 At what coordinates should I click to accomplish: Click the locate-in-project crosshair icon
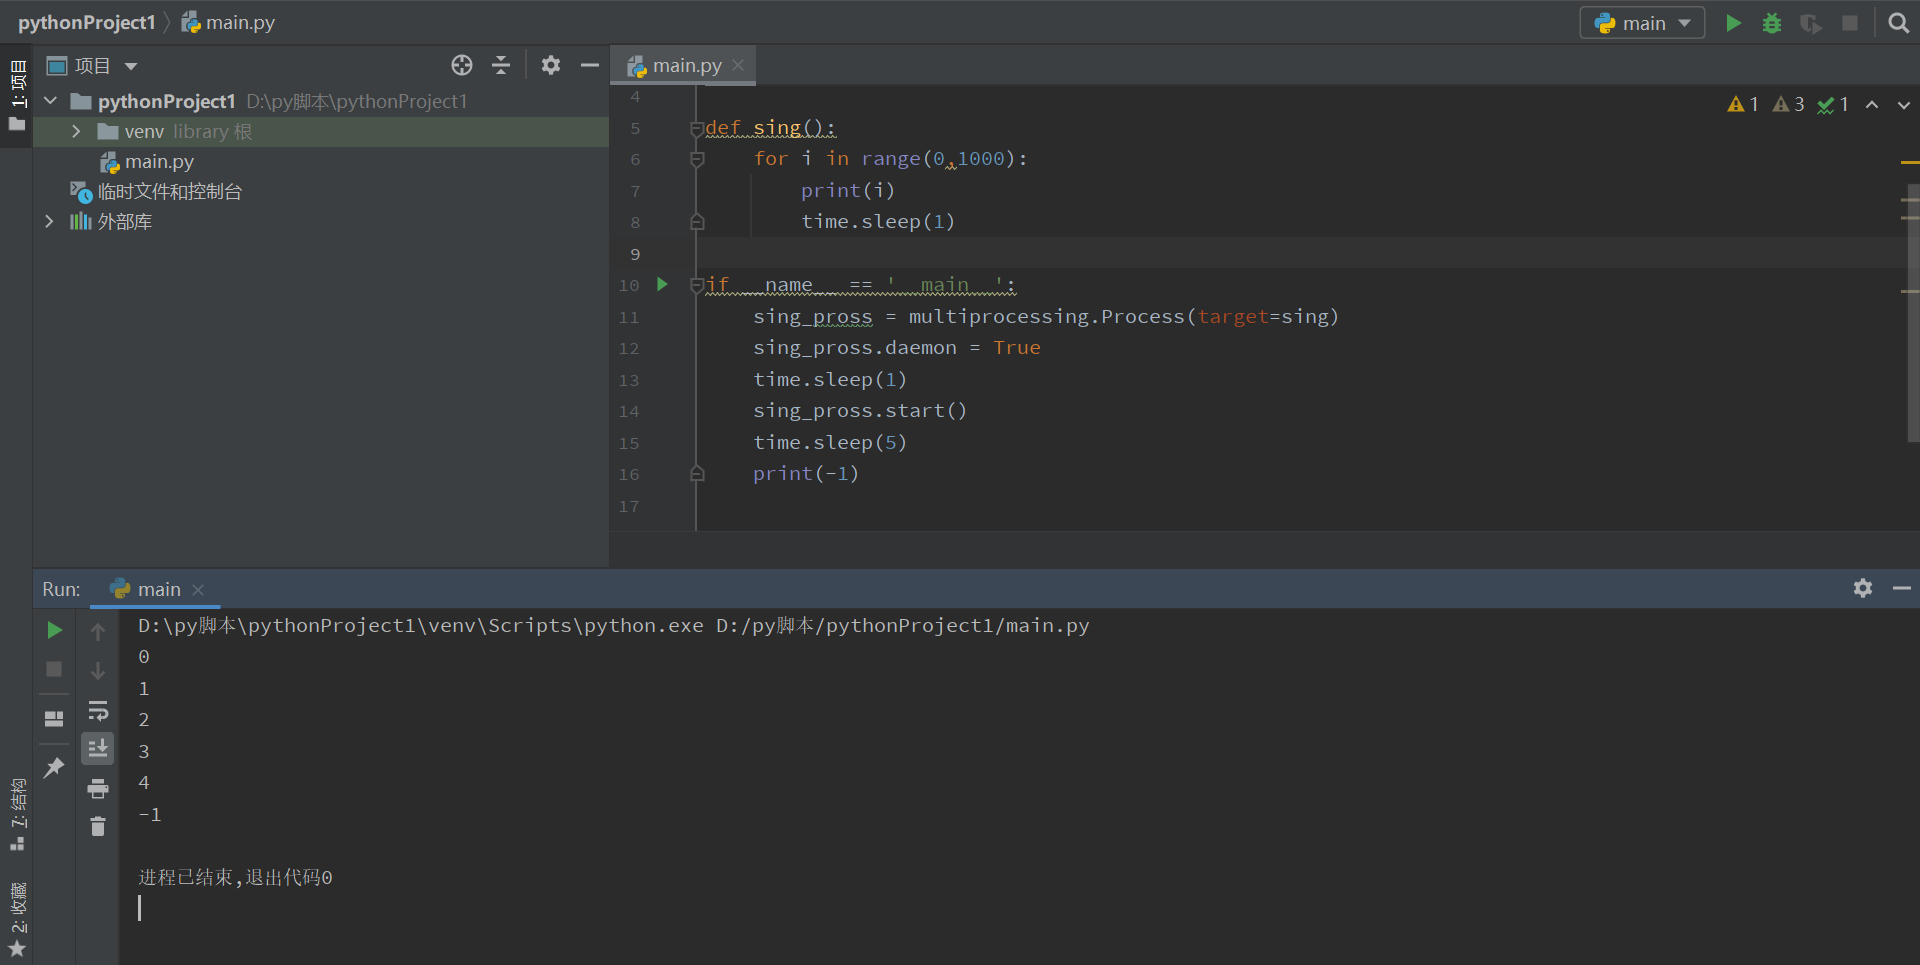pos(461,66)
